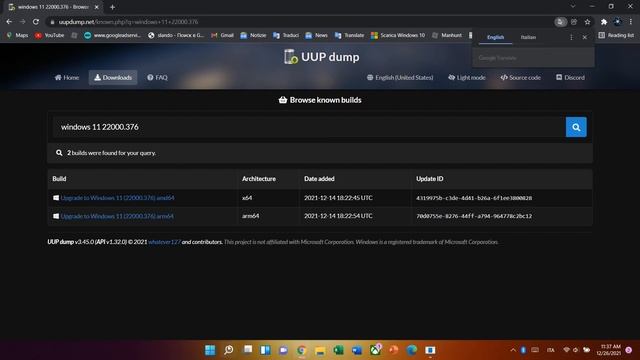Open the whatever127 author link
640x360 pixels.
(164, 242)
